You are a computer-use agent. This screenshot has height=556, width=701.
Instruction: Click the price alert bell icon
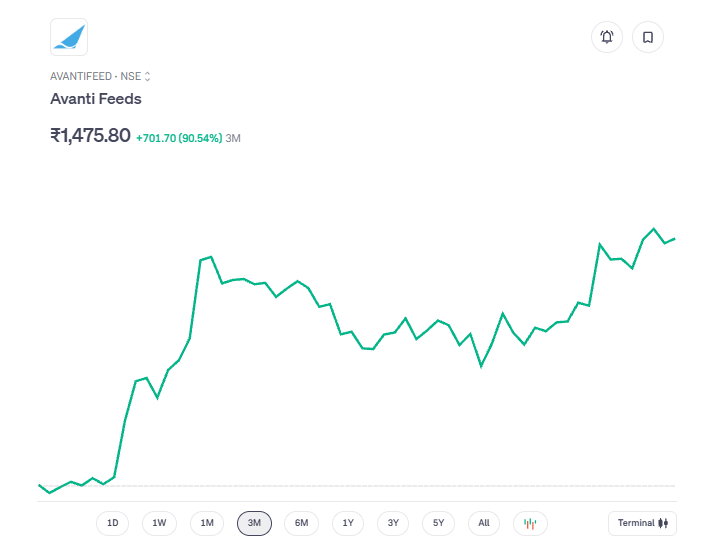(607, 37)
